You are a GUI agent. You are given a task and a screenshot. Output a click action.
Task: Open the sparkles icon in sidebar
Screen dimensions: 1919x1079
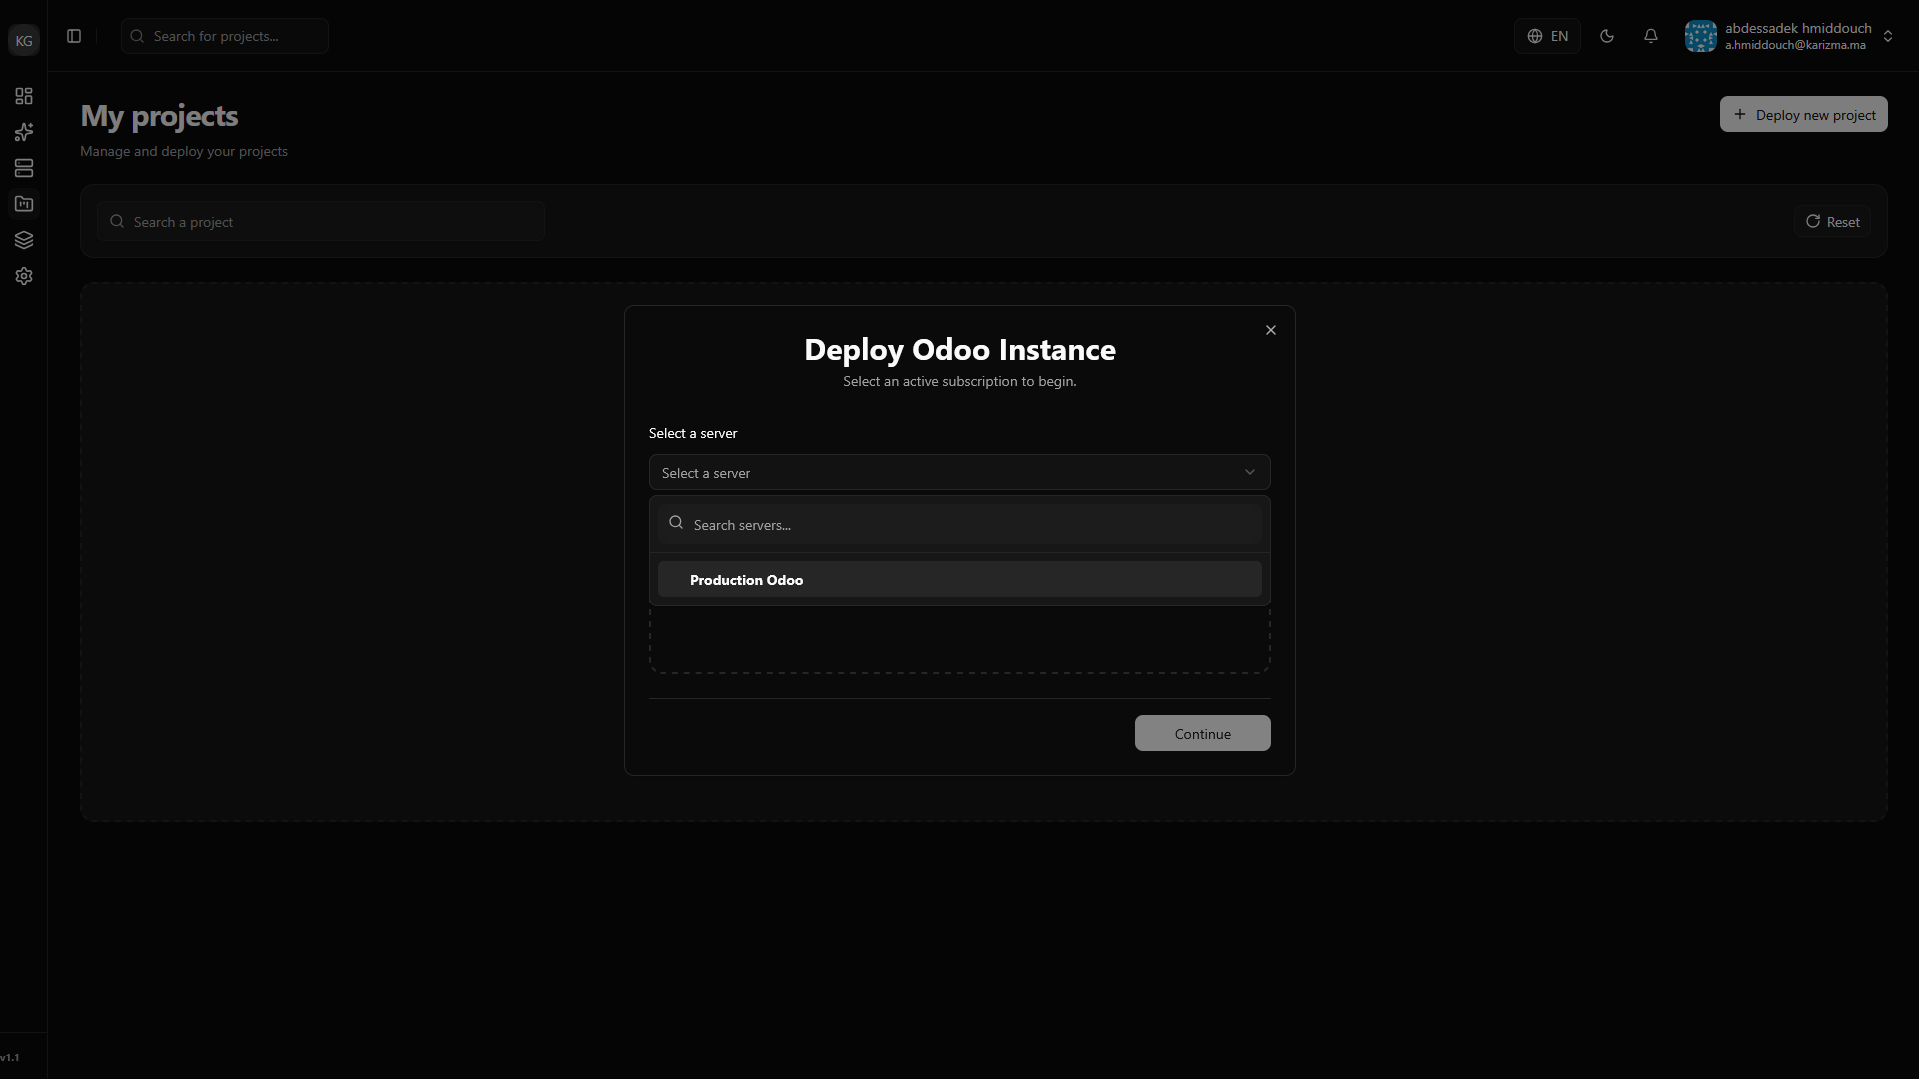point(24,132)
